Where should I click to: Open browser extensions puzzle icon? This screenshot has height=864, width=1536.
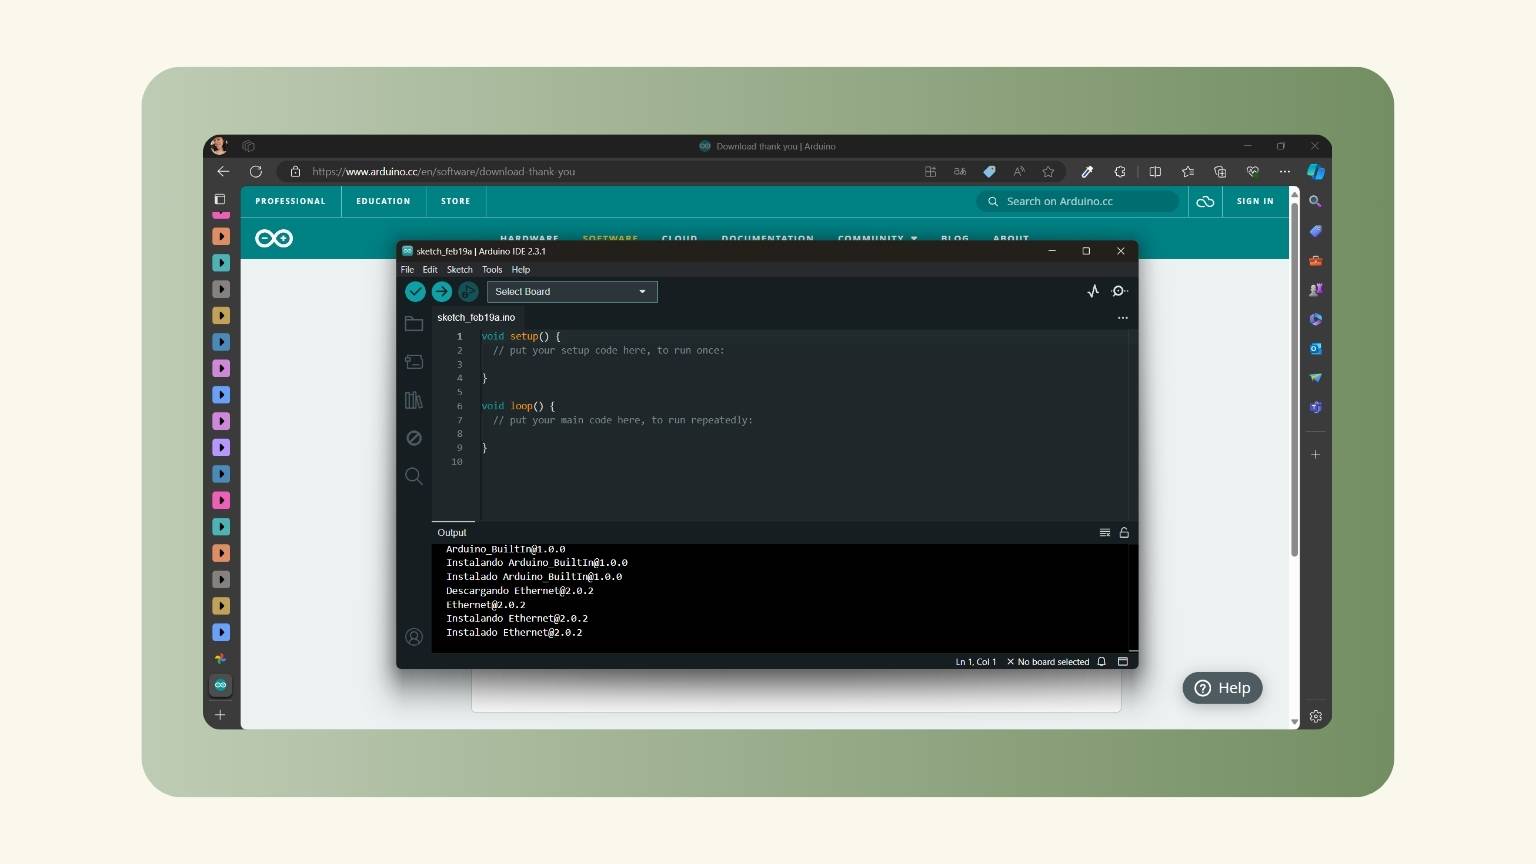(1120, 171)
